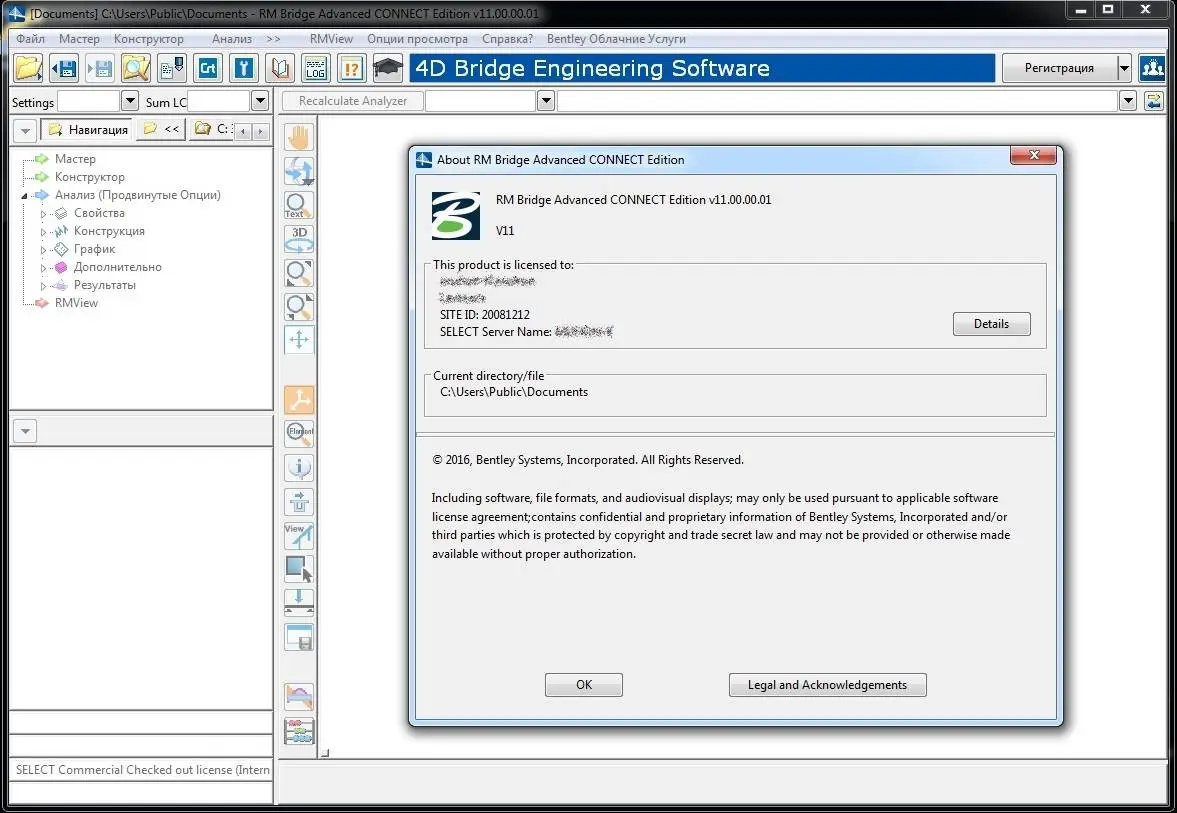This screenshot has width=1177, height=813.
Task: Click inside the Sum LC input field
Action: 218,101
